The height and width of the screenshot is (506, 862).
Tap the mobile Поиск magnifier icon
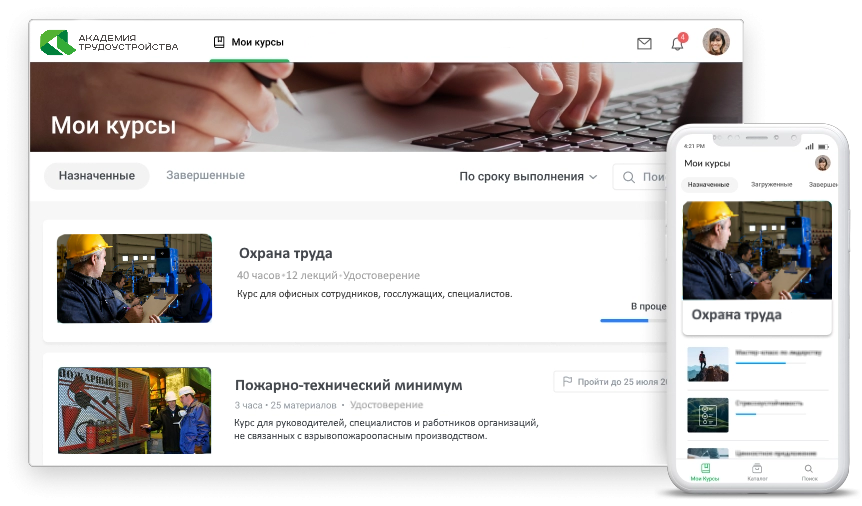(x=808, y=472)
